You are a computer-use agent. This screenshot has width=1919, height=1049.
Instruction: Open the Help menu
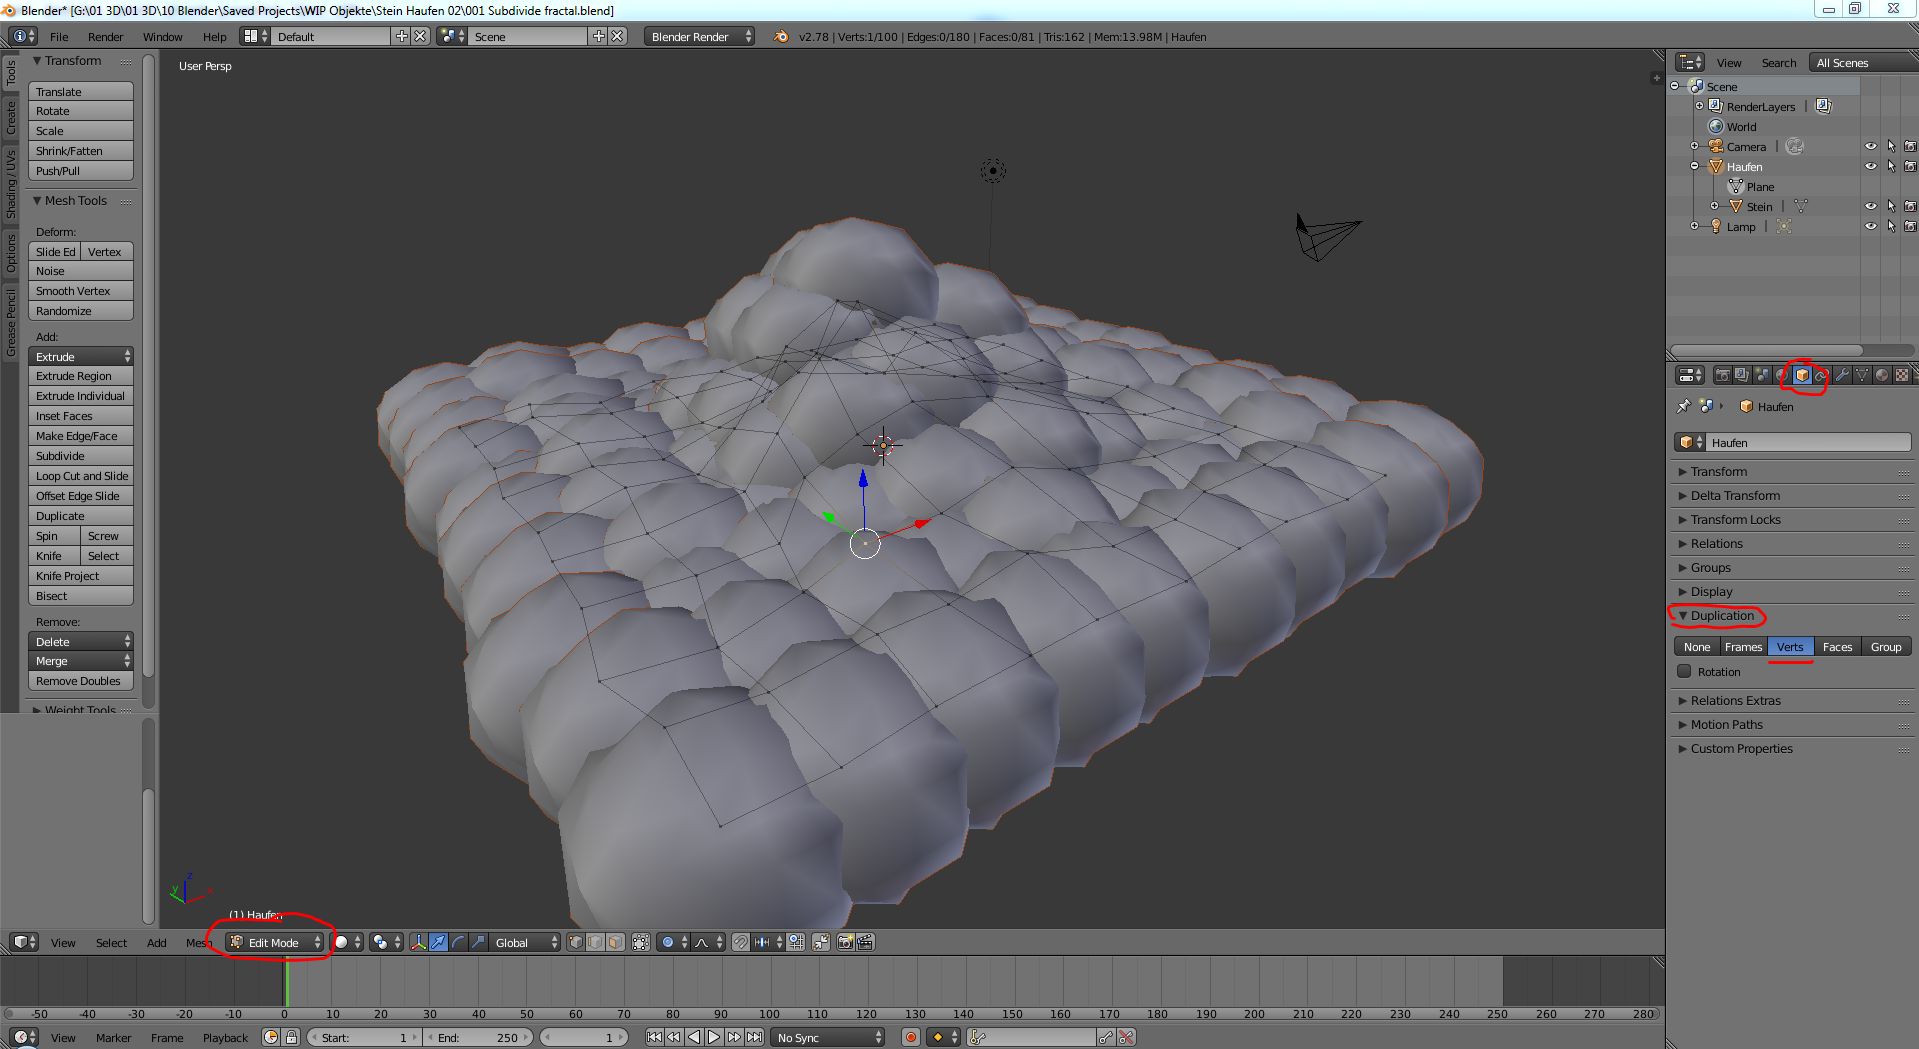pyautogui.click(x=214, y=36)
